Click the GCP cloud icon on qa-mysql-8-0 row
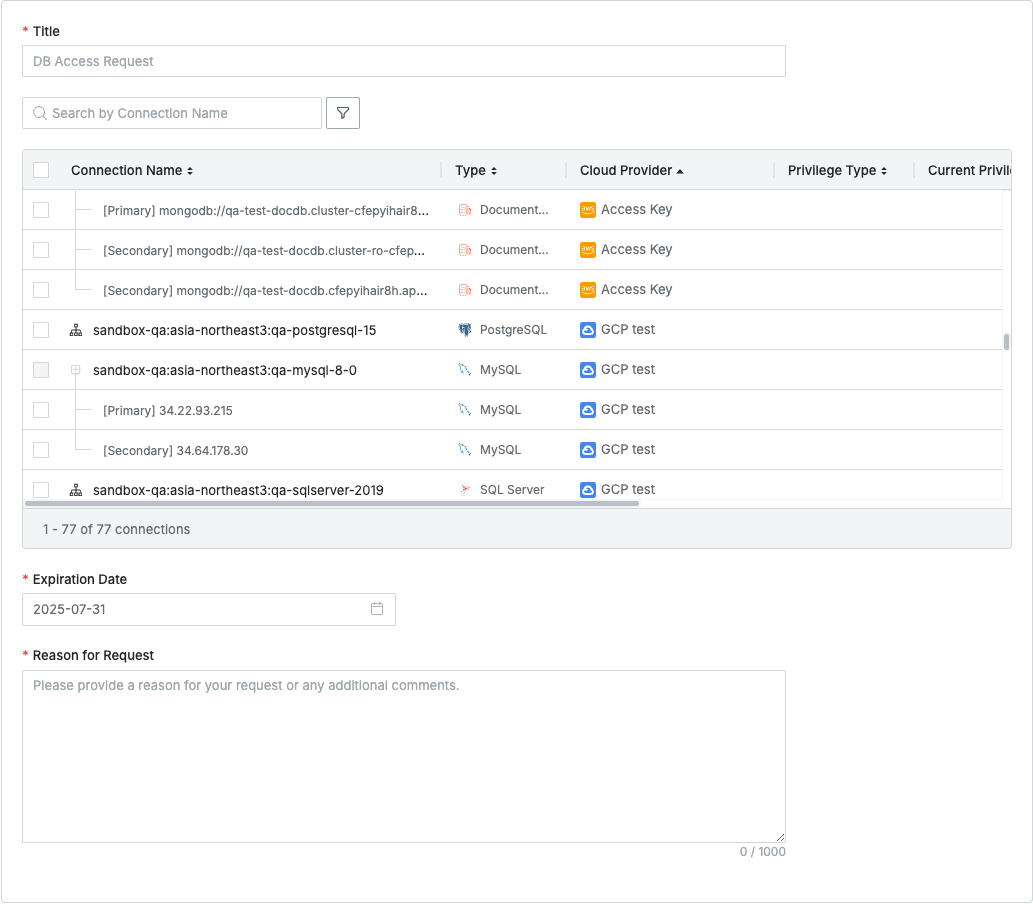The width and height of the screenshot is (1033, 904). [588, 370]
